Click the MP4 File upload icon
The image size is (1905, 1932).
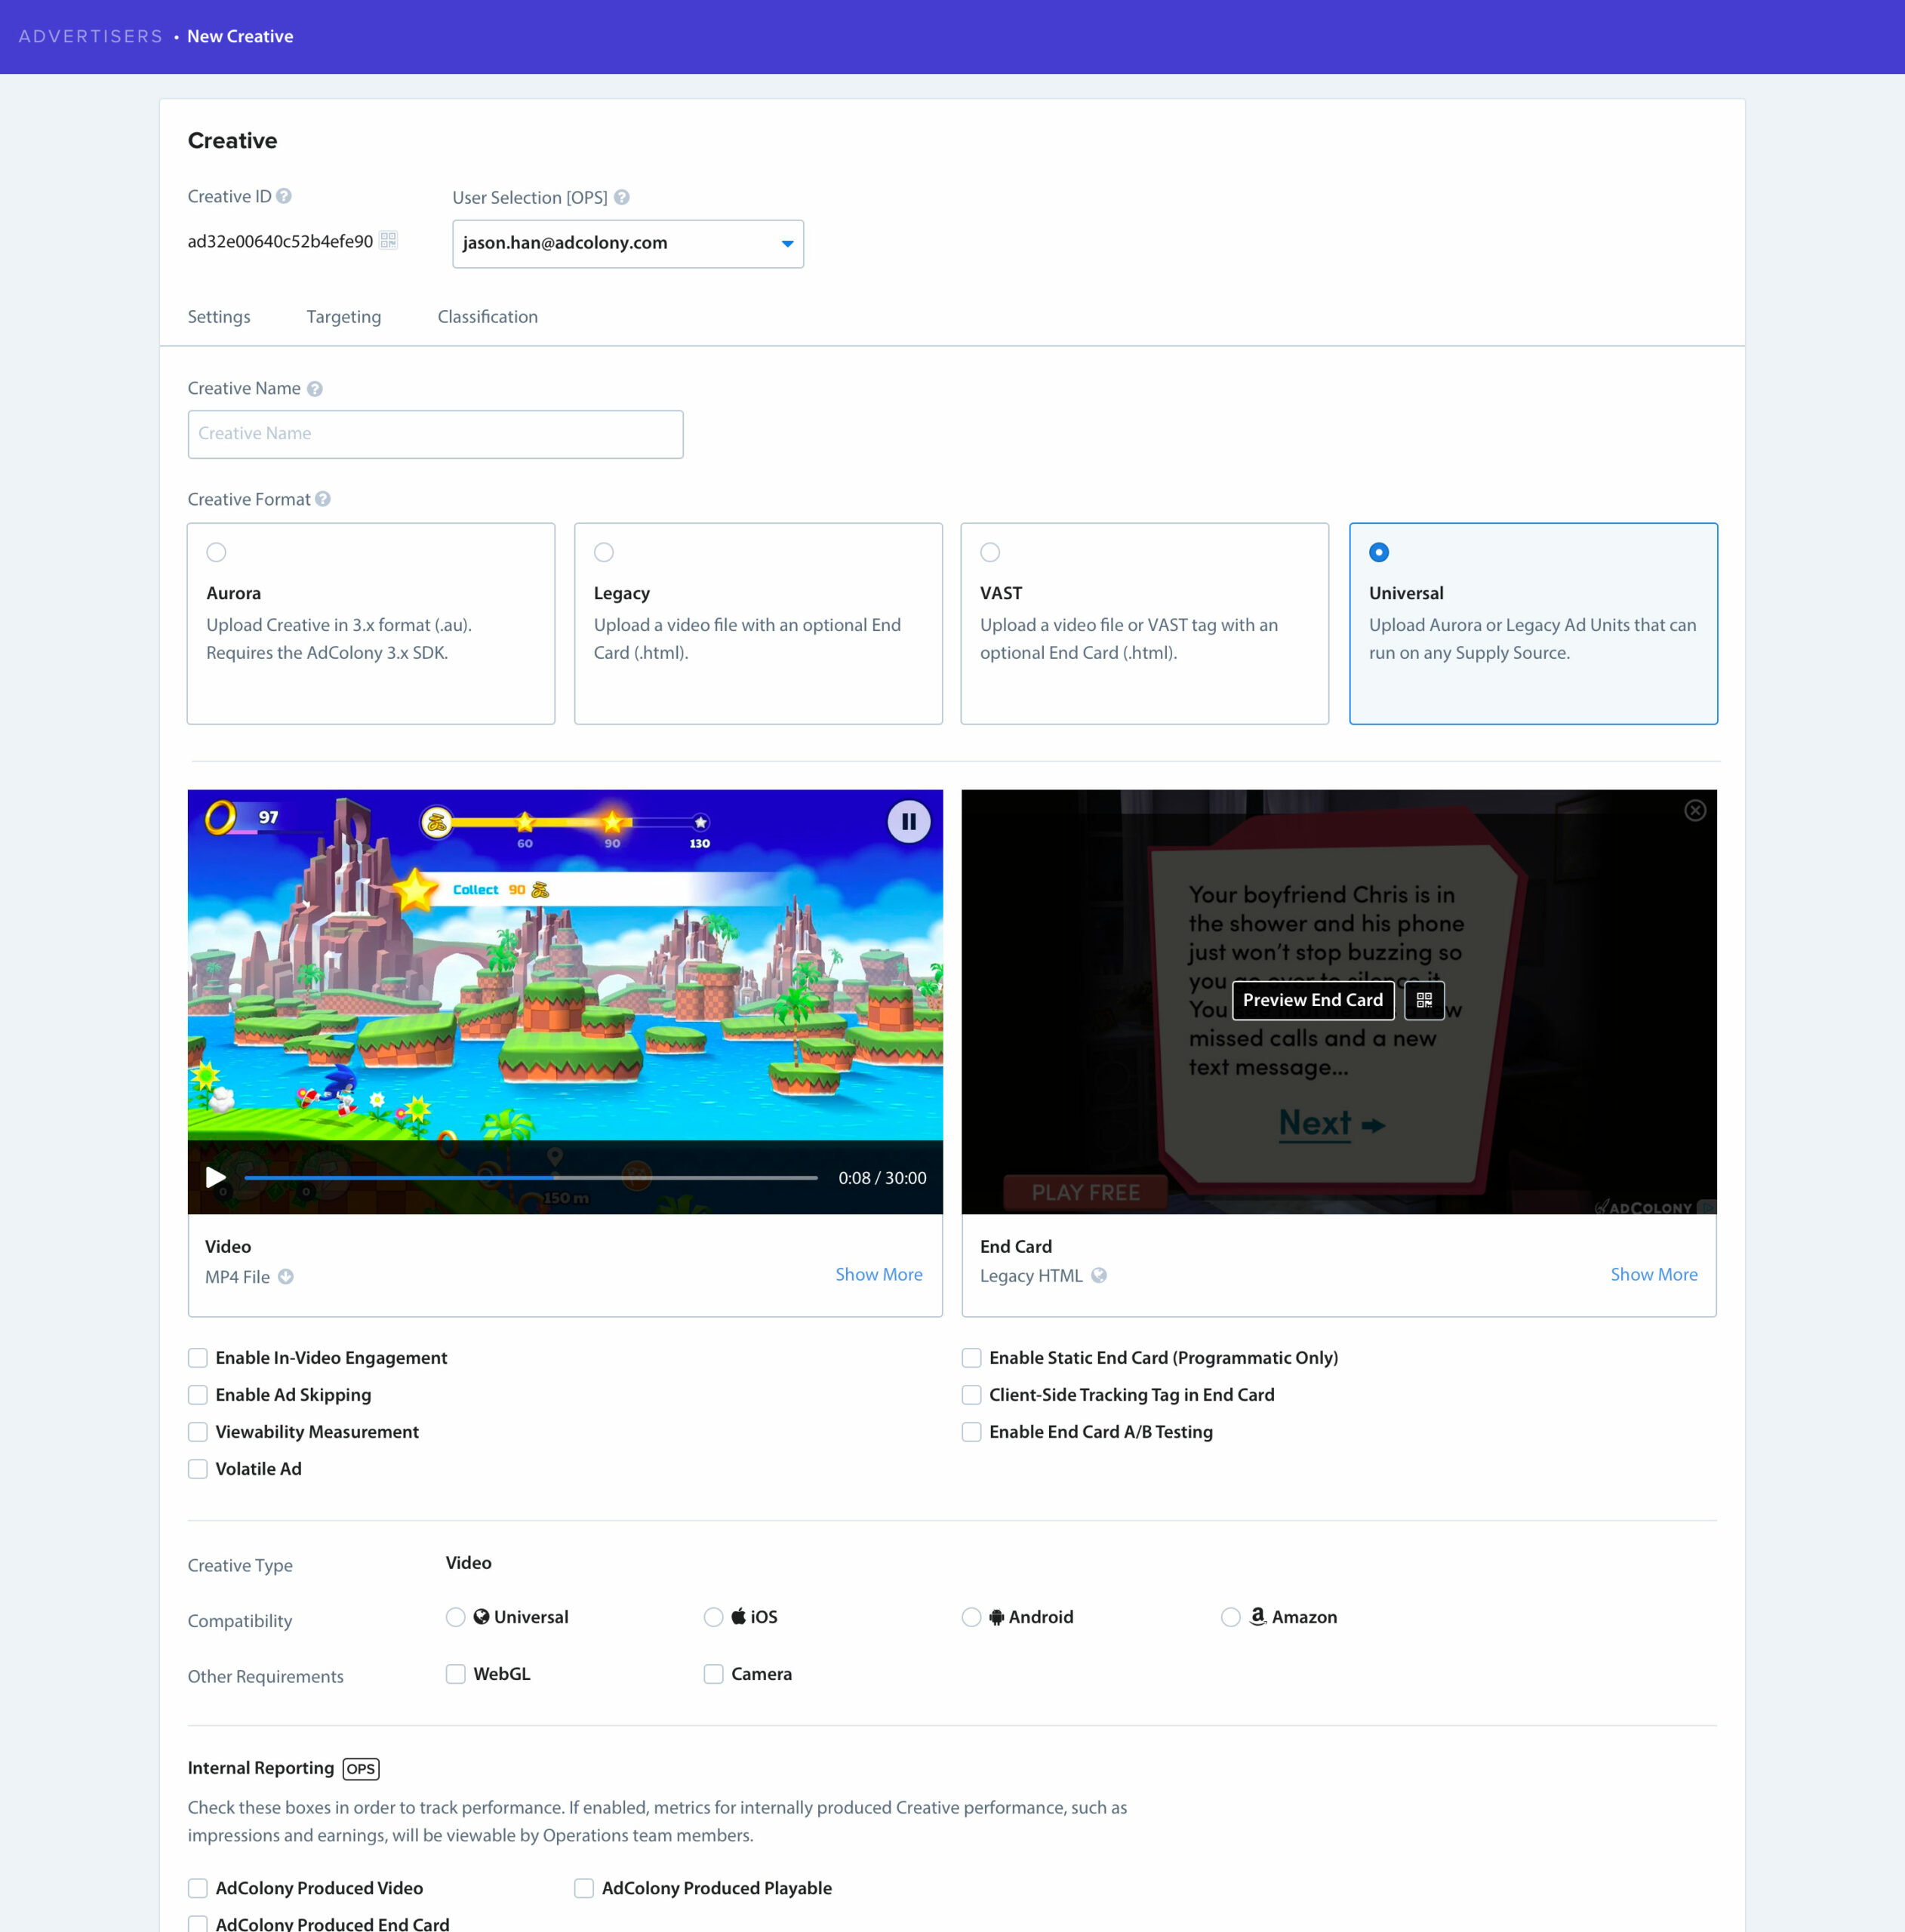coord(286,1276)
